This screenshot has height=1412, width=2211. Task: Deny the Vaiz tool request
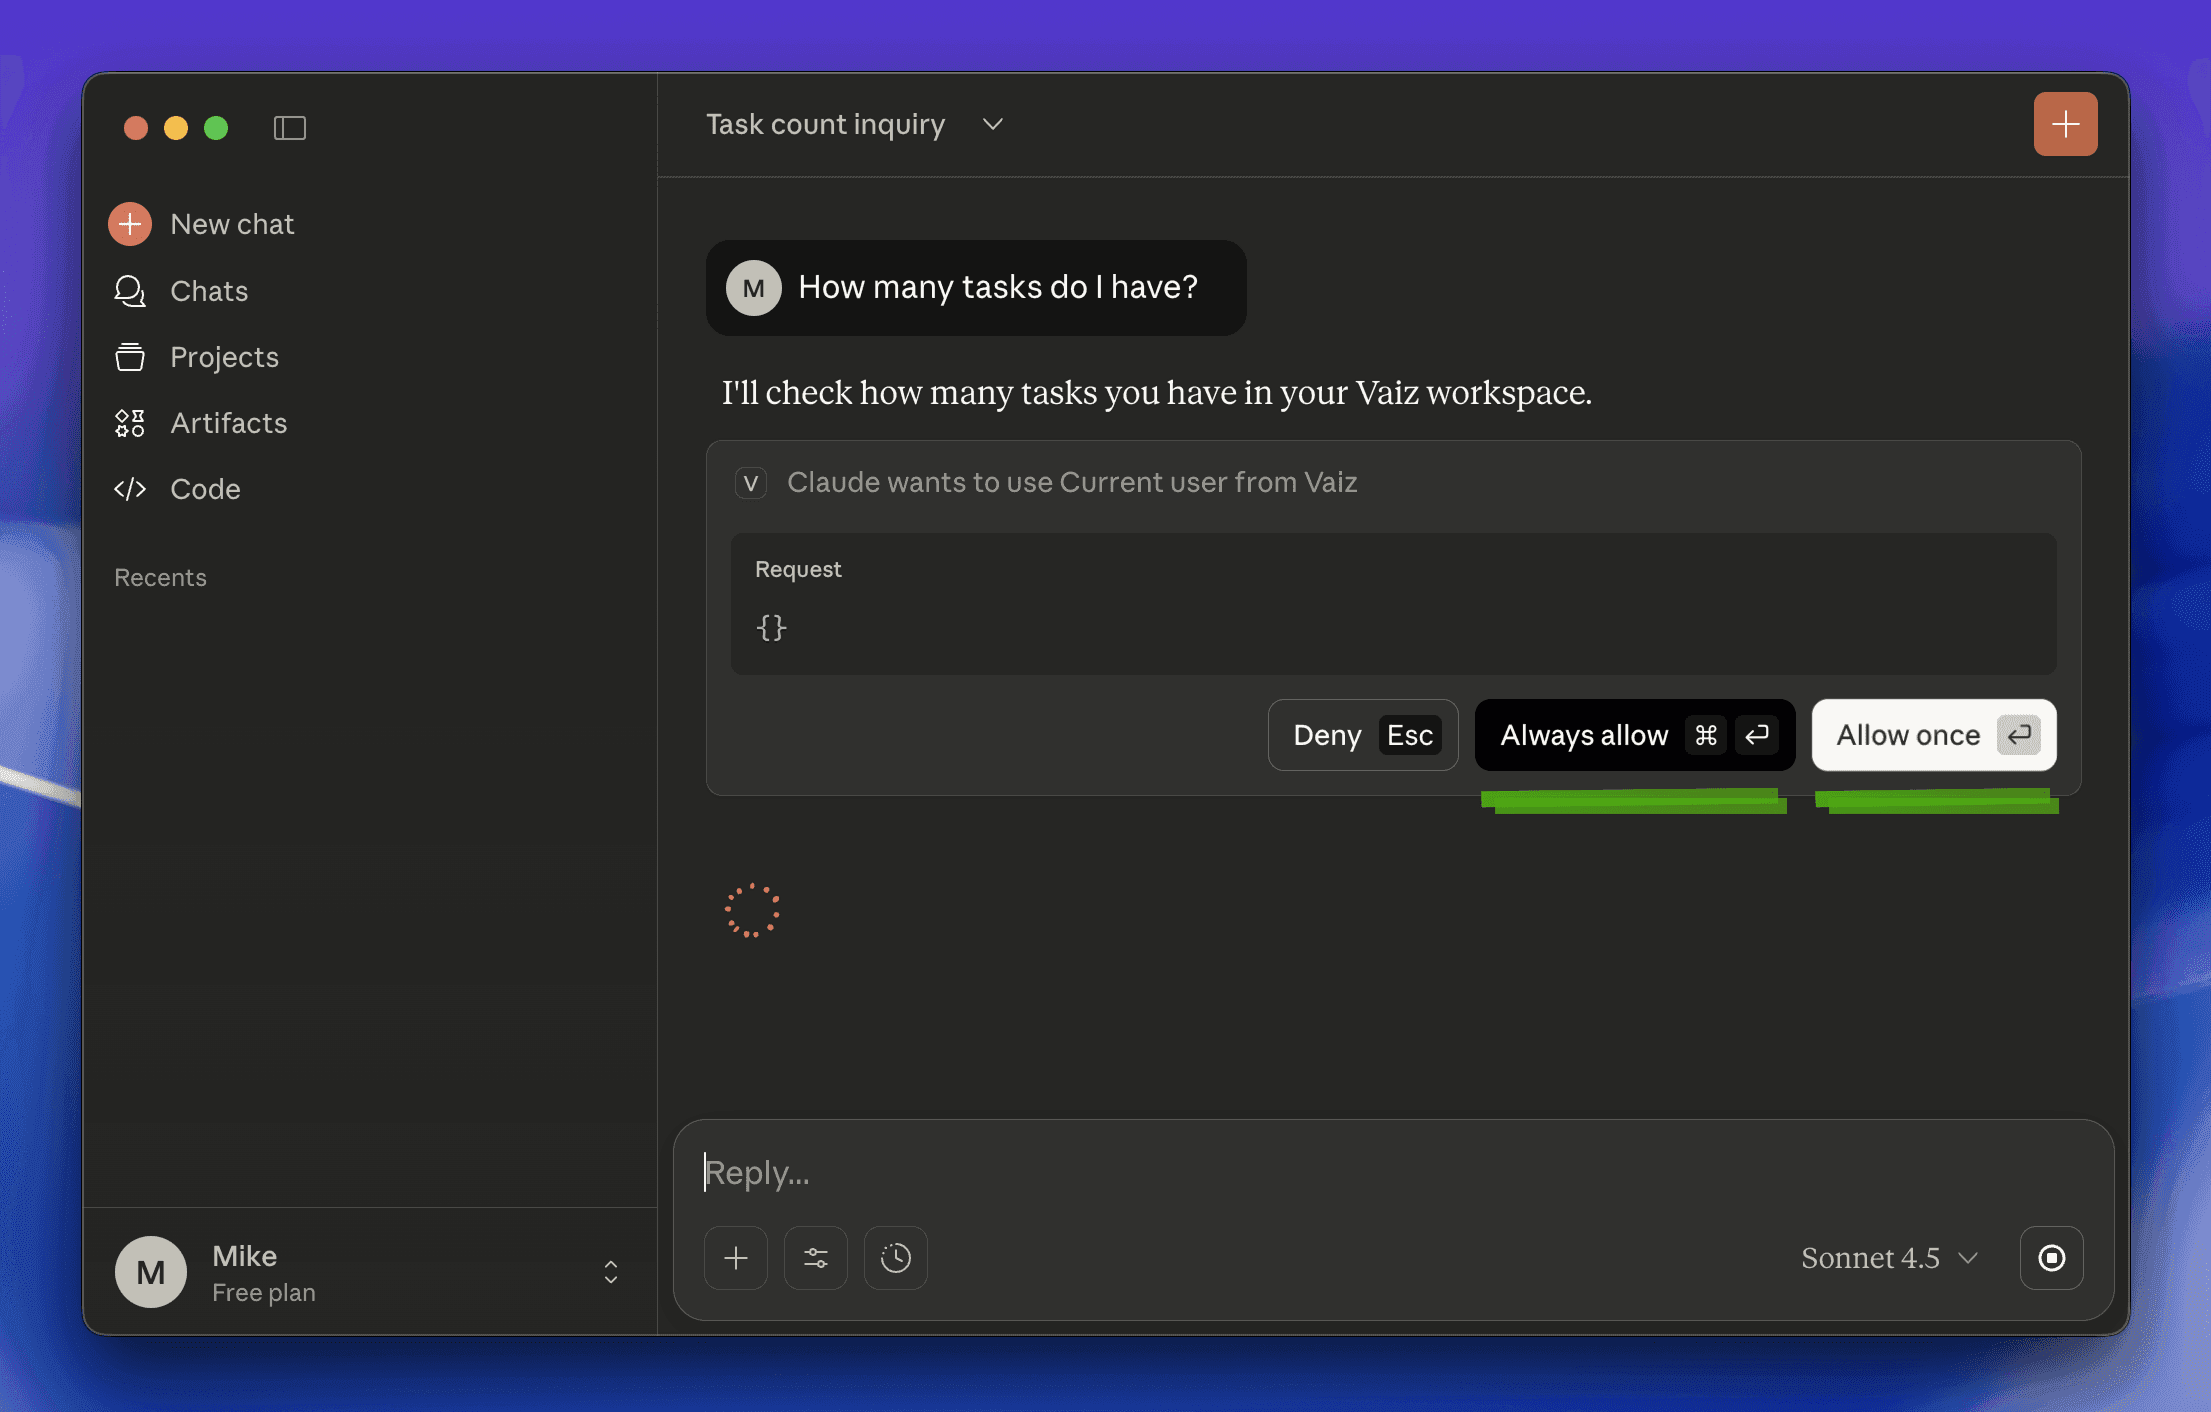click(1362, 735)
